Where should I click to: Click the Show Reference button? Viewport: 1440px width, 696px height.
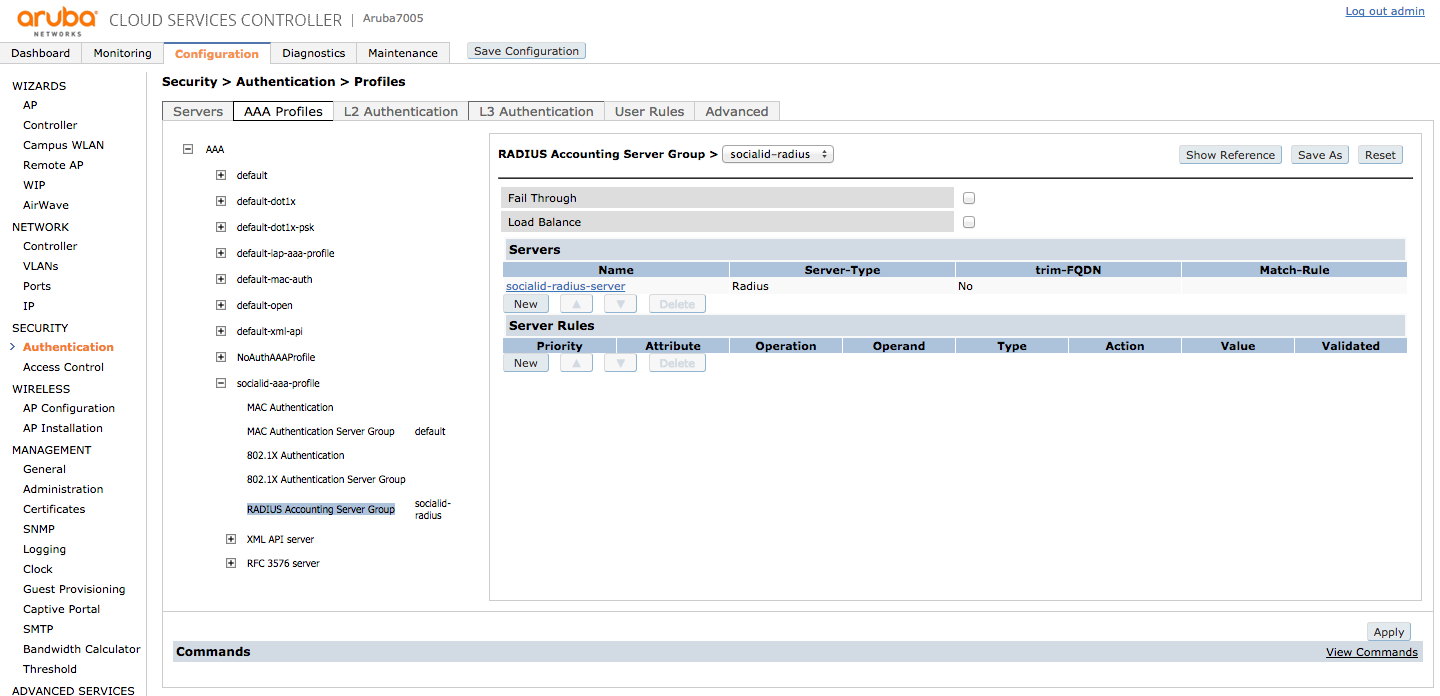[1230, 155]
